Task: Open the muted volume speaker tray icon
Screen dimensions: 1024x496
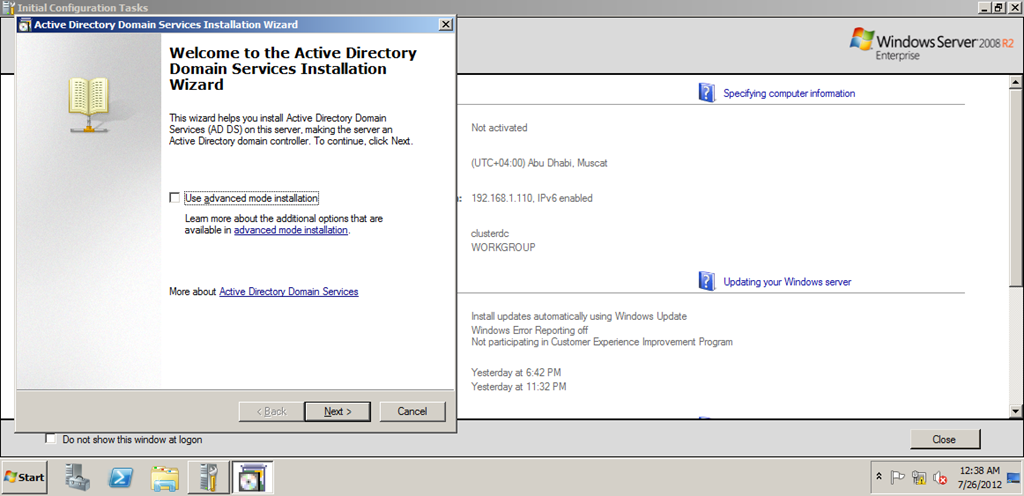Action: (x=940, y=478)
